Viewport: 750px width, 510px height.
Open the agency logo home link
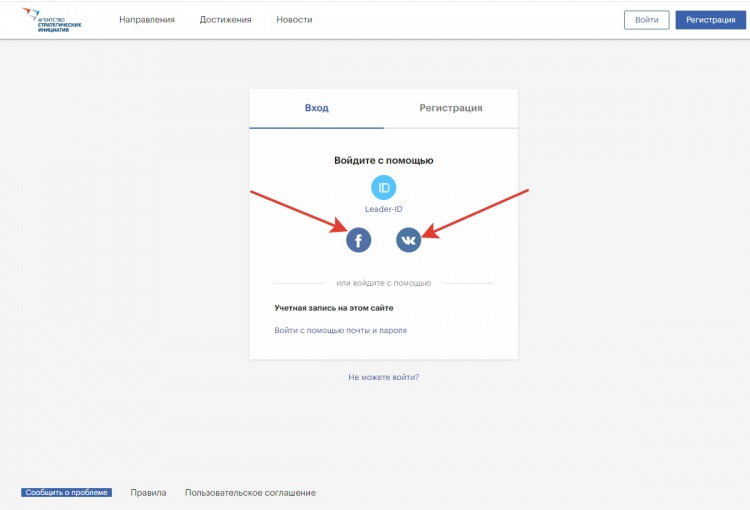coord(52,19)
